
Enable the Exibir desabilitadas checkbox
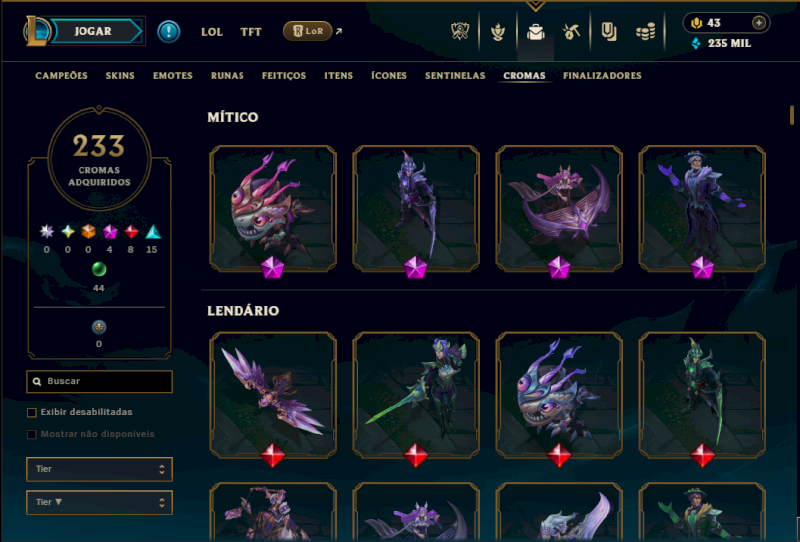click(32, 412)
